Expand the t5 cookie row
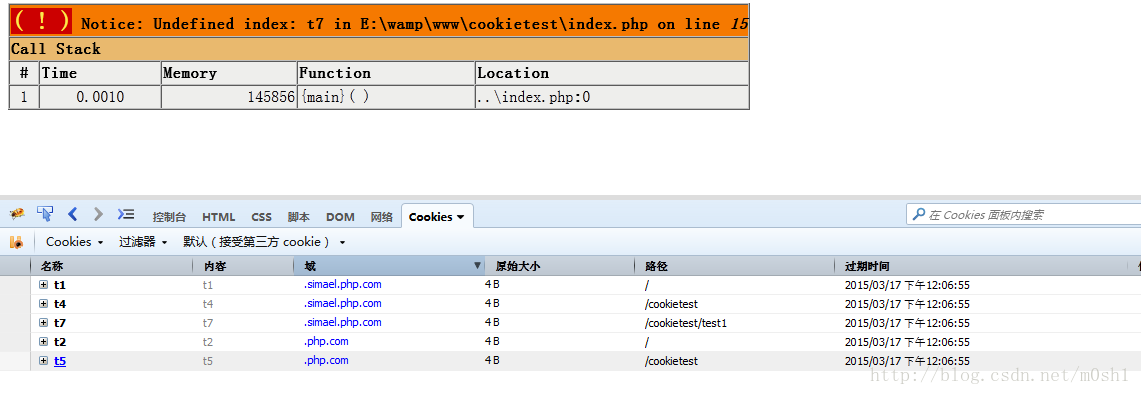This screenshot has width=1141, height=395. pos(44,361)
